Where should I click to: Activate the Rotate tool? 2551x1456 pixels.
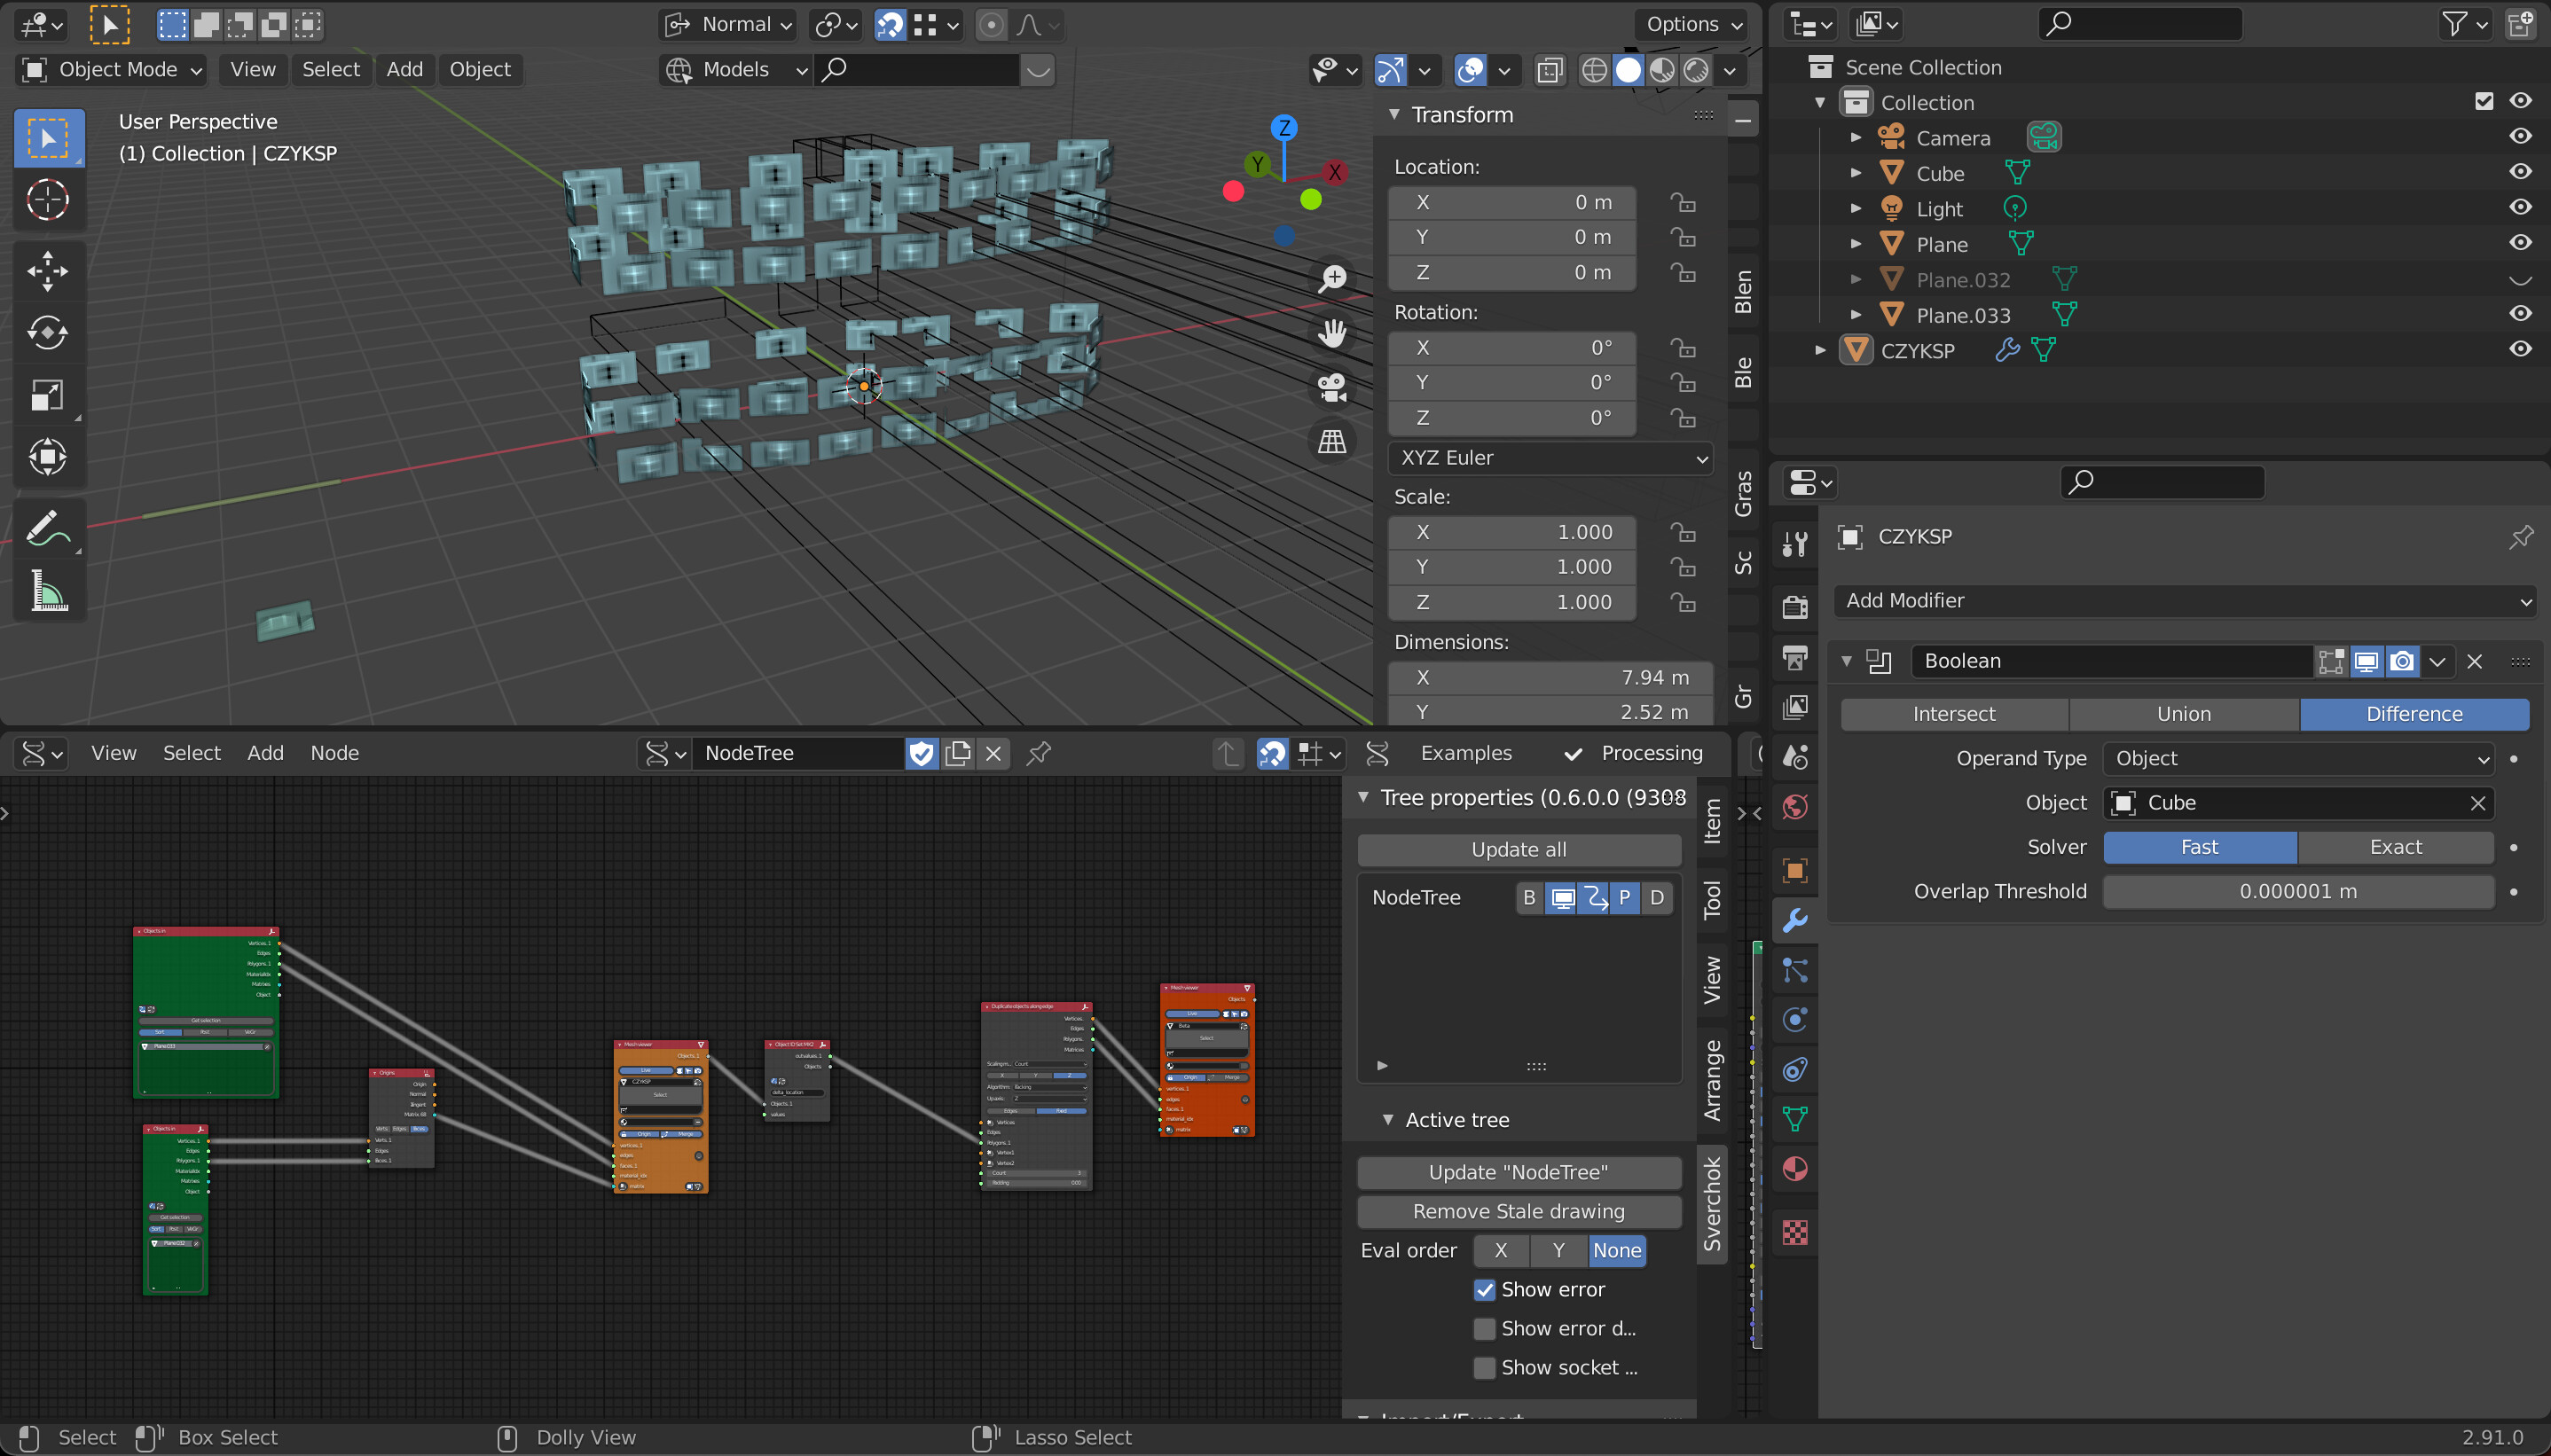[47, 333]
